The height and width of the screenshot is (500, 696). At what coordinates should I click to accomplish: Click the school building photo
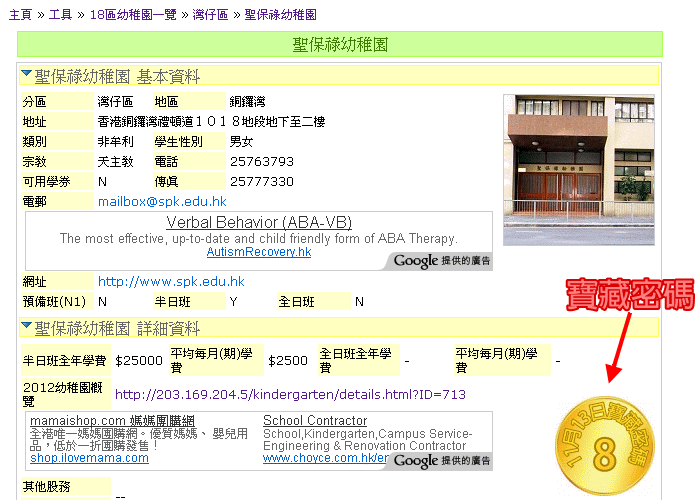point(579,170)
